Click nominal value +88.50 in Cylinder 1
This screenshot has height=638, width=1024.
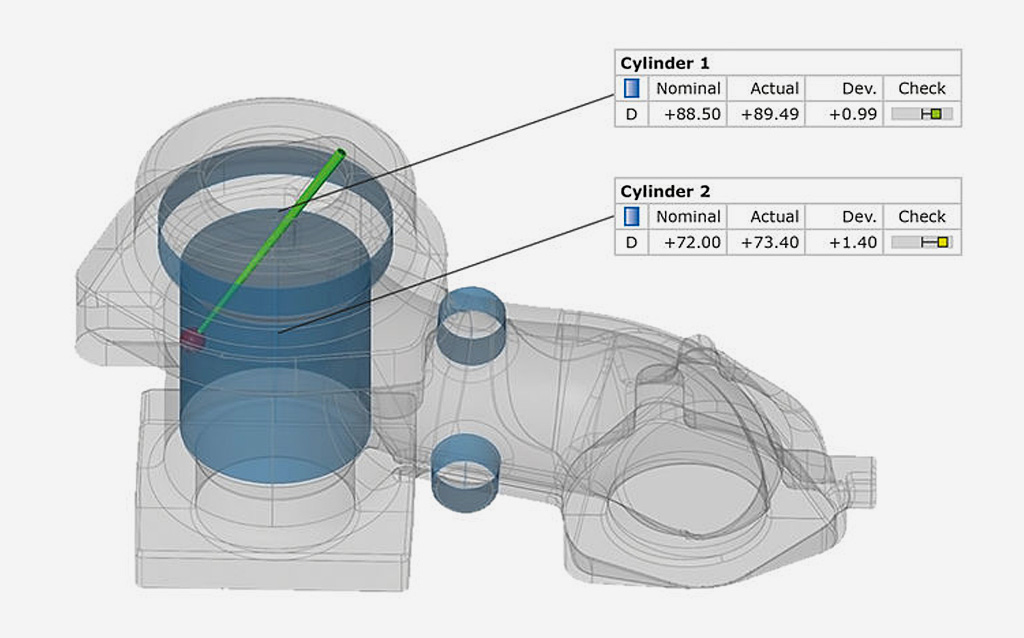coord(692,114)
